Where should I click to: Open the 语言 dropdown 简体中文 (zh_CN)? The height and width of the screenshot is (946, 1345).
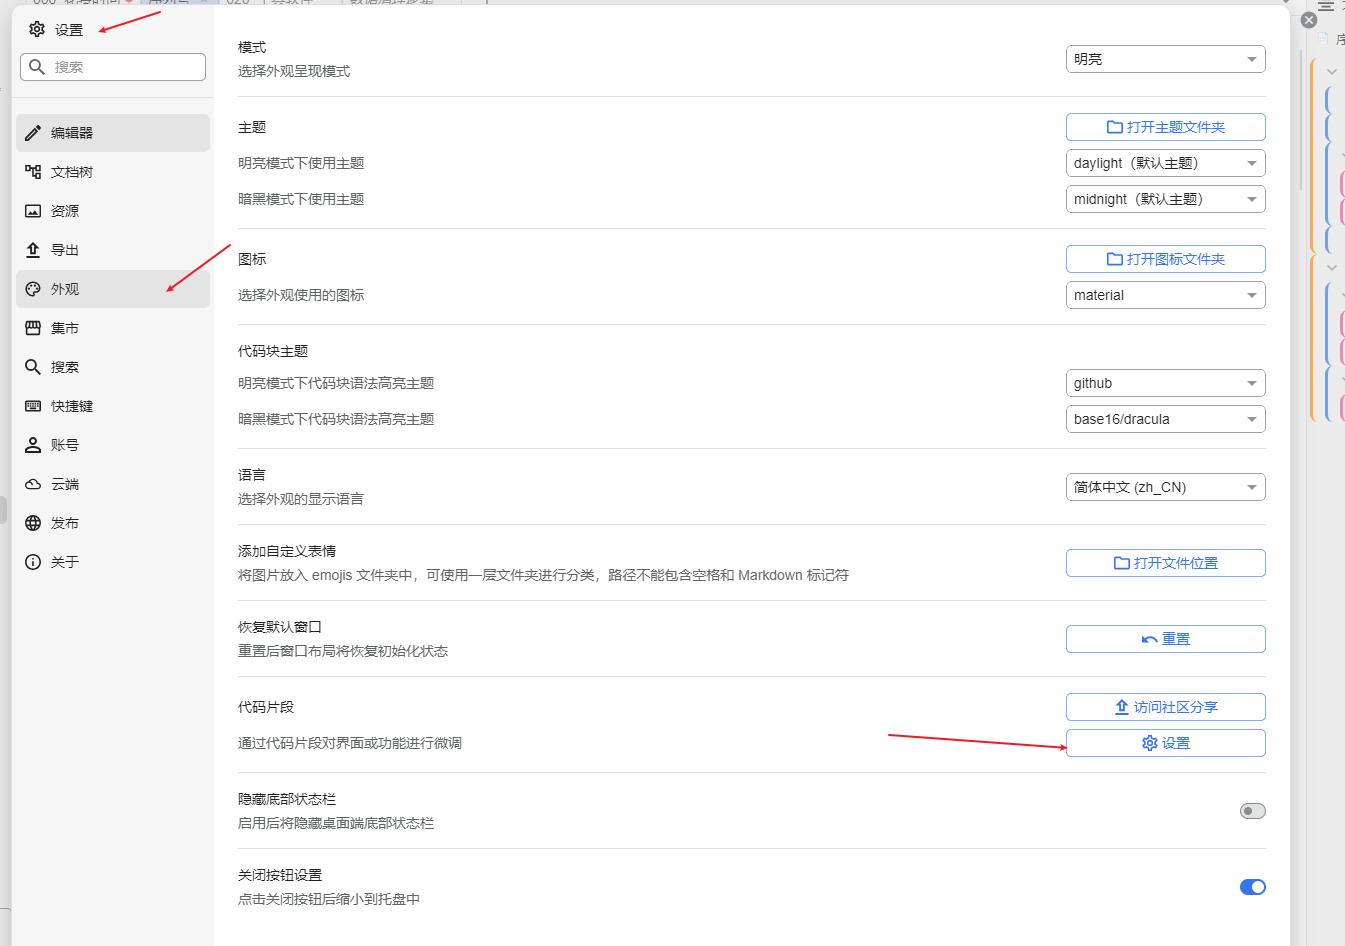[x=1165, y=487]
